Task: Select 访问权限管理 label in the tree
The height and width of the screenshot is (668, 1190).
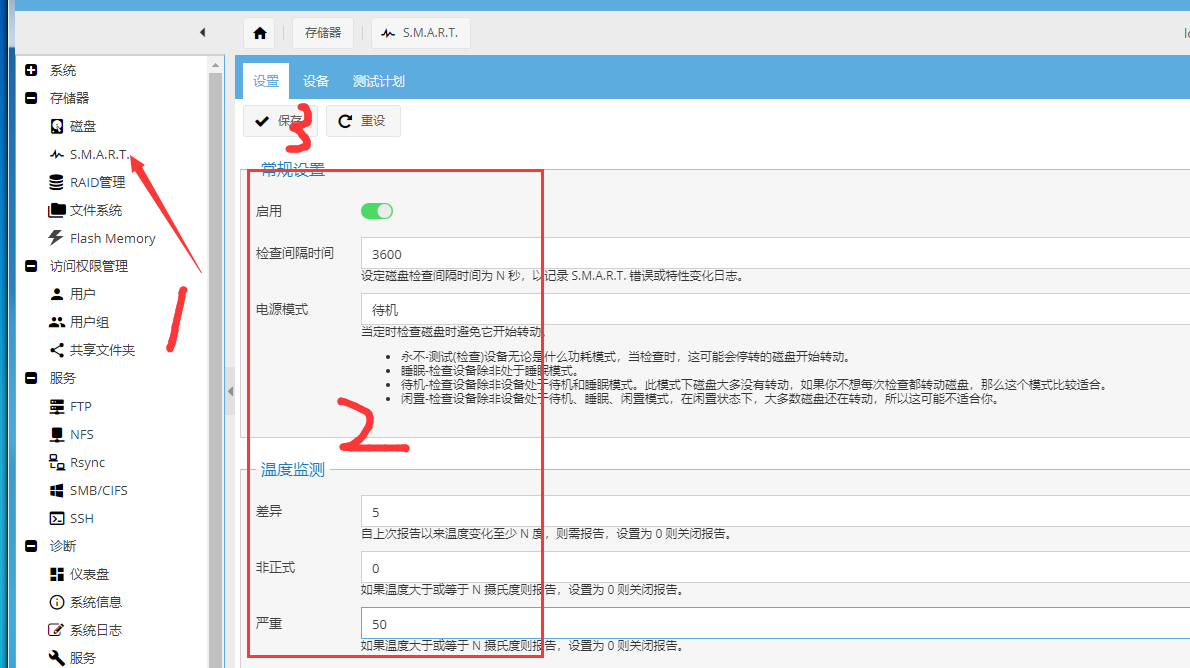Action: pos(89,266)
